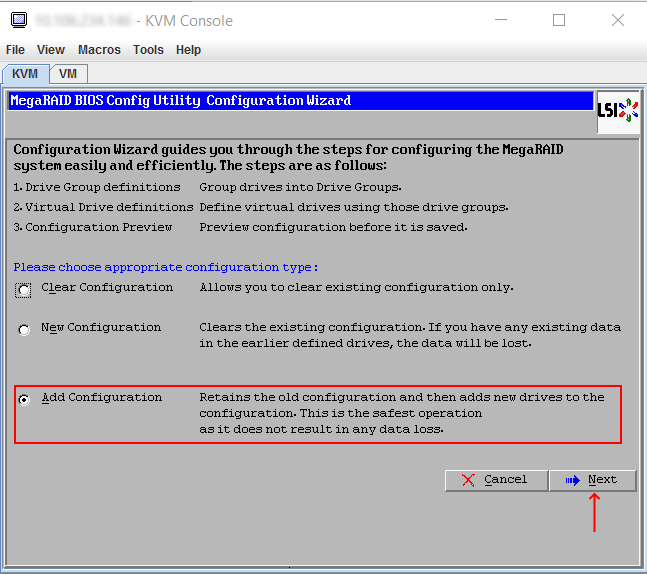Select the Clear Configuration radio button
Screen dimensions: 647x574
(24, 290)
